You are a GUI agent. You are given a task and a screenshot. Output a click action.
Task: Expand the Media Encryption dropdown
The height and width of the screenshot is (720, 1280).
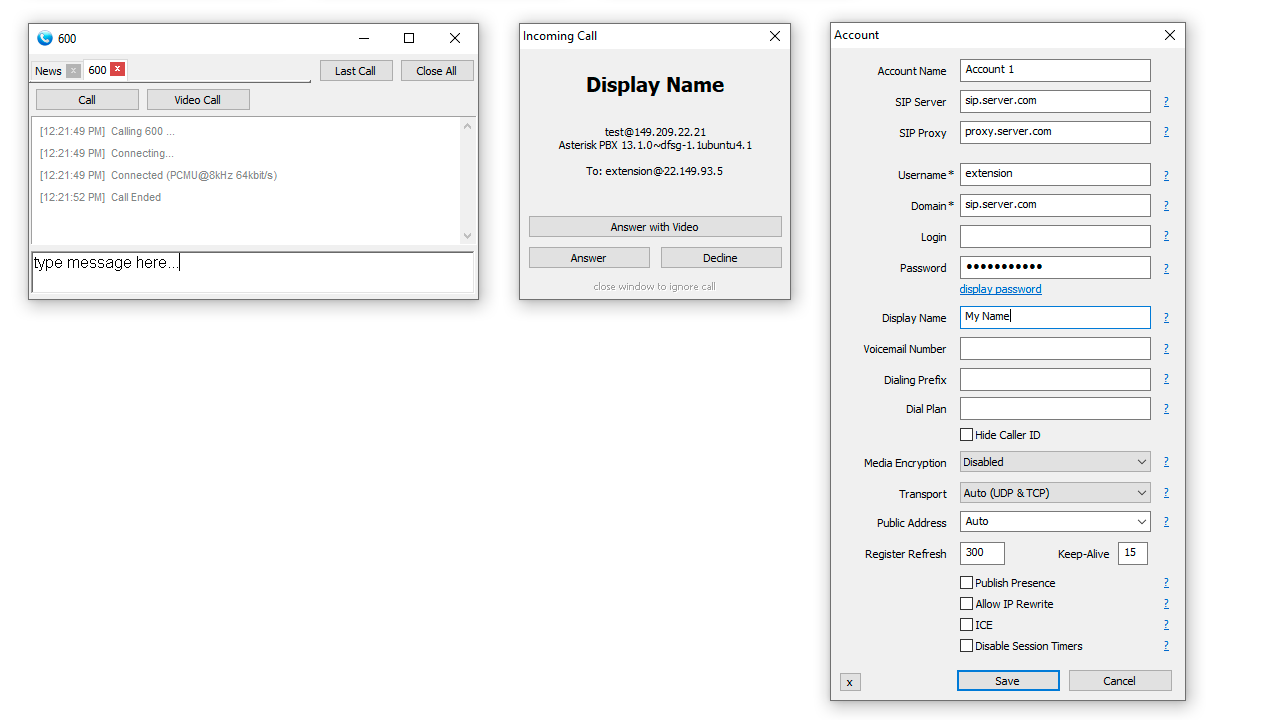[x=1055, y=462]
